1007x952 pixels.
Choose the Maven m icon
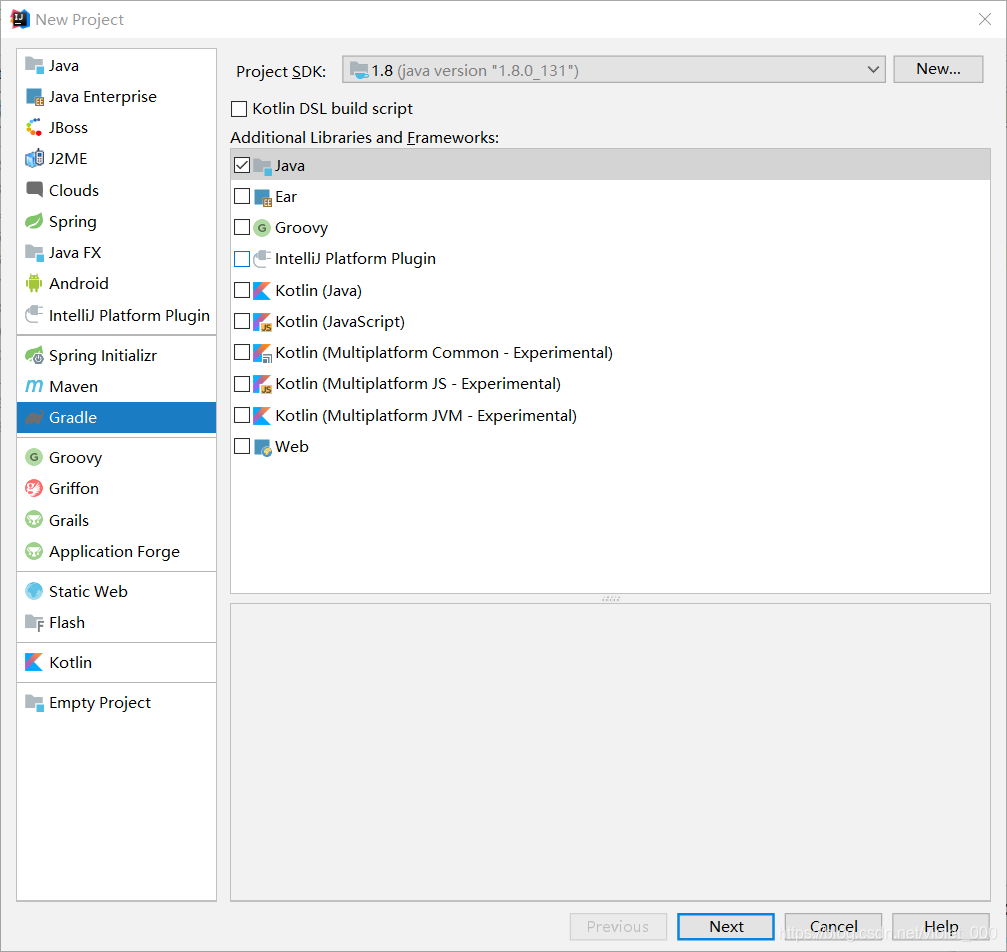[34, 386]
